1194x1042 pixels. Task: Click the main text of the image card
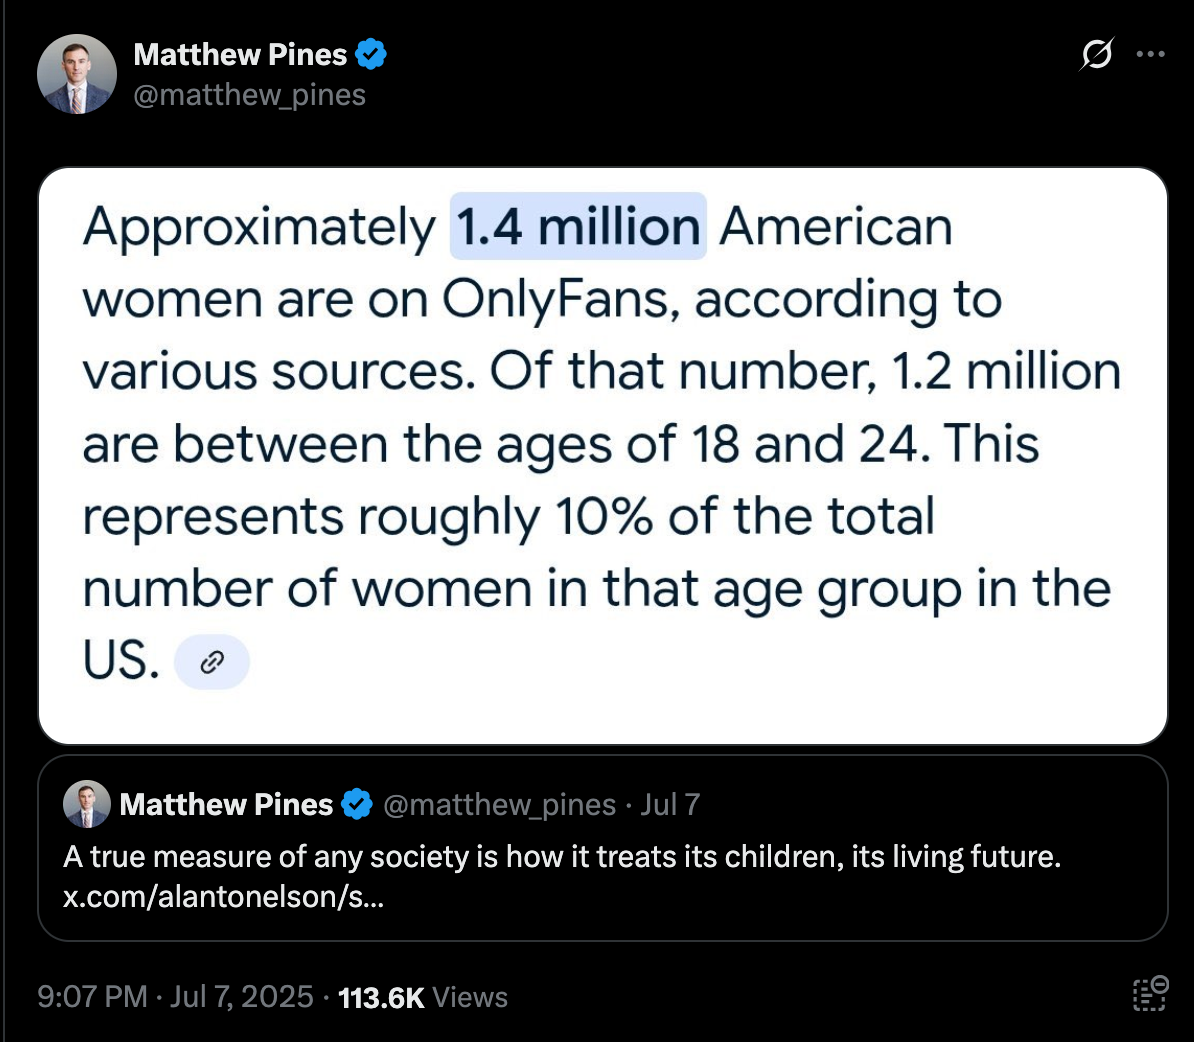point(602,442)
